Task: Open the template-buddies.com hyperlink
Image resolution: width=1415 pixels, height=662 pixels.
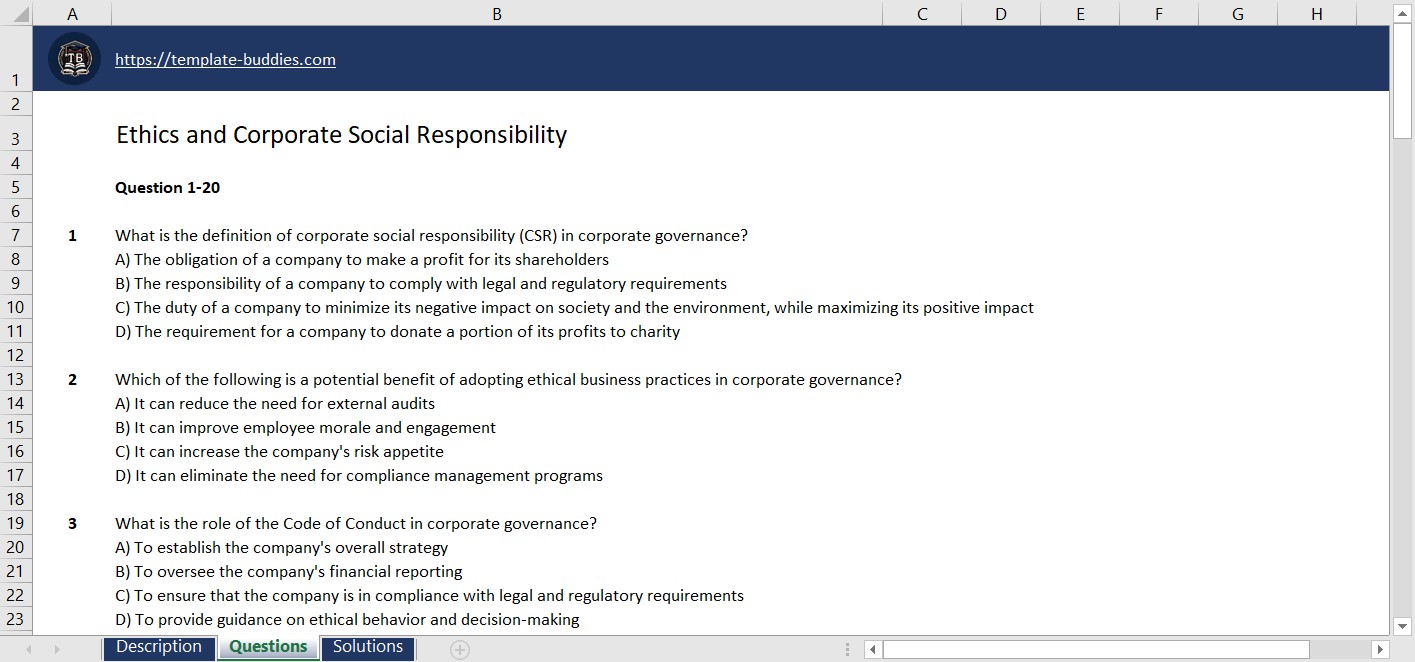Action: (225, 59)
